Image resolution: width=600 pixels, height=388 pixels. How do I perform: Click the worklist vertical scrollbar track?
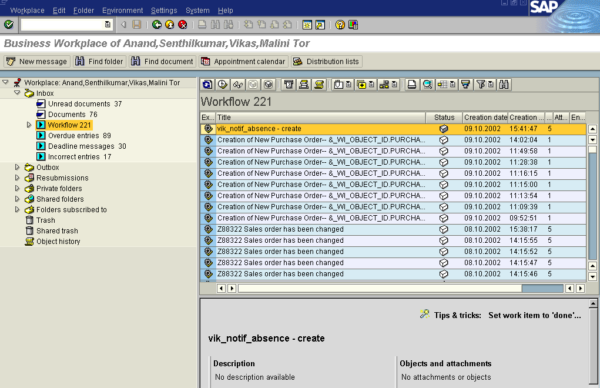pos(592,203)
